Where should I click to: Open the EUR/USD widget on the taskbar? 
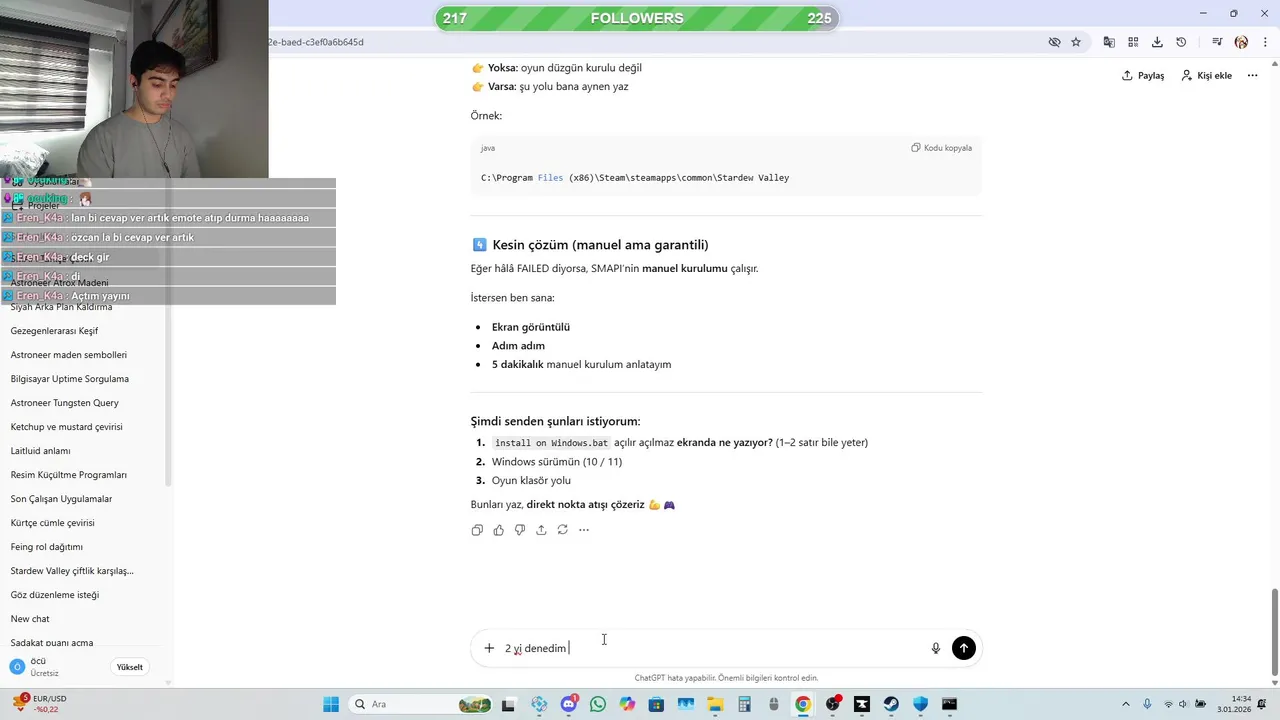41,704
